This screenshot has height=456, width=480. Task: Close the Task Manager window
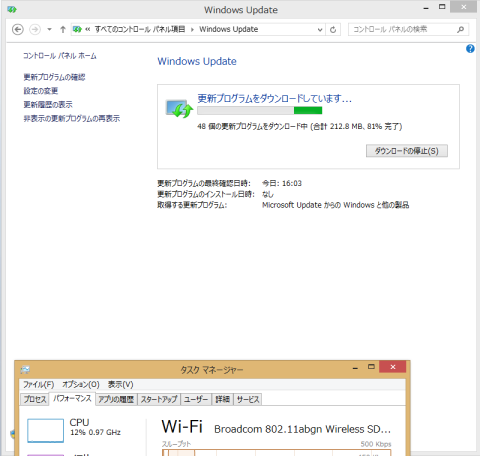393,367
